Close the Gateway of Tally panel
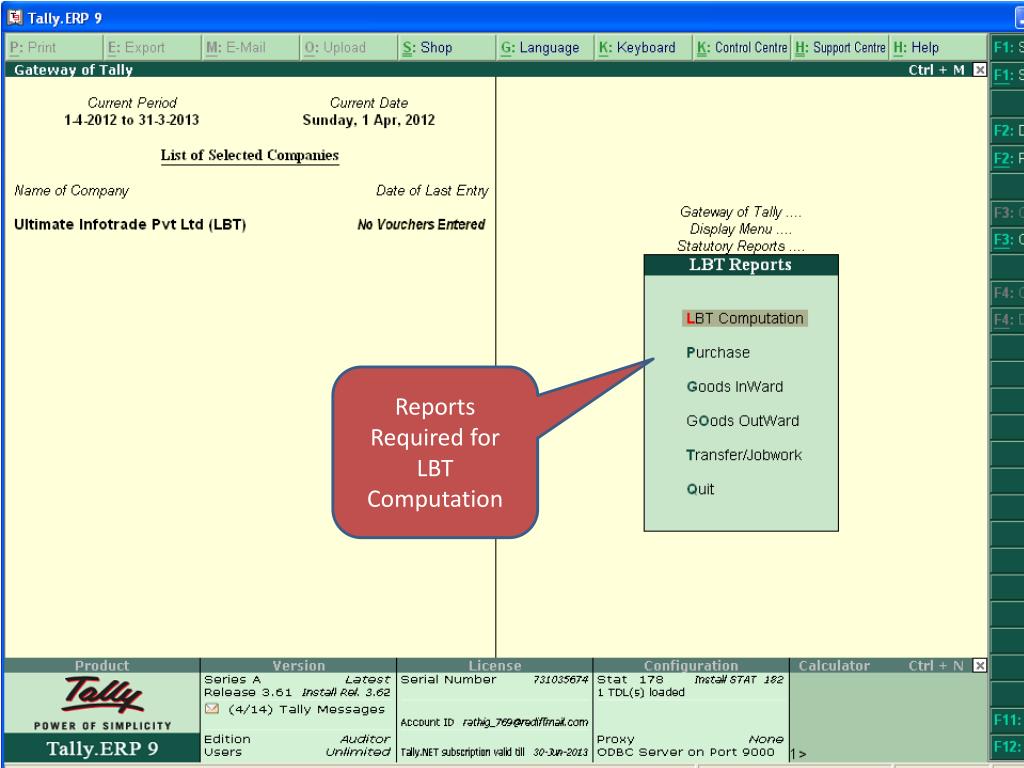The height and width of the screenshot is (768, 1024). pyautogui.click(x=980, y=70)
